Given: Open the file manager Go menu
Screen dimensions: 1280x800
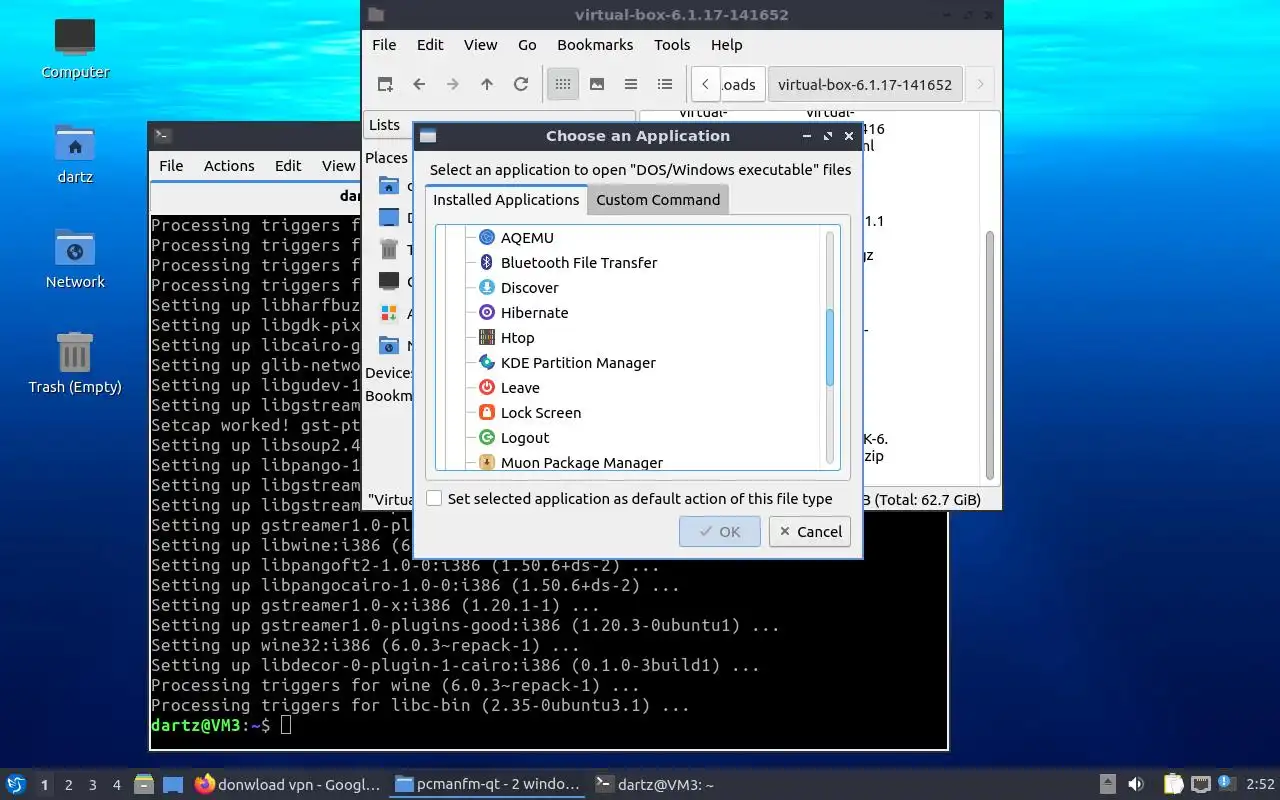Looking at the screenshot, I should pos(527,45).
